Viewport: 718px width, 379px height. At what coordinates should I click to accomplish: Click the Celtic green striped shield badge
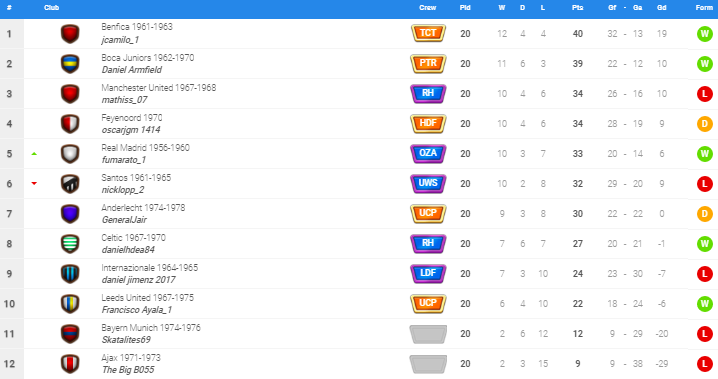(70, 244)
